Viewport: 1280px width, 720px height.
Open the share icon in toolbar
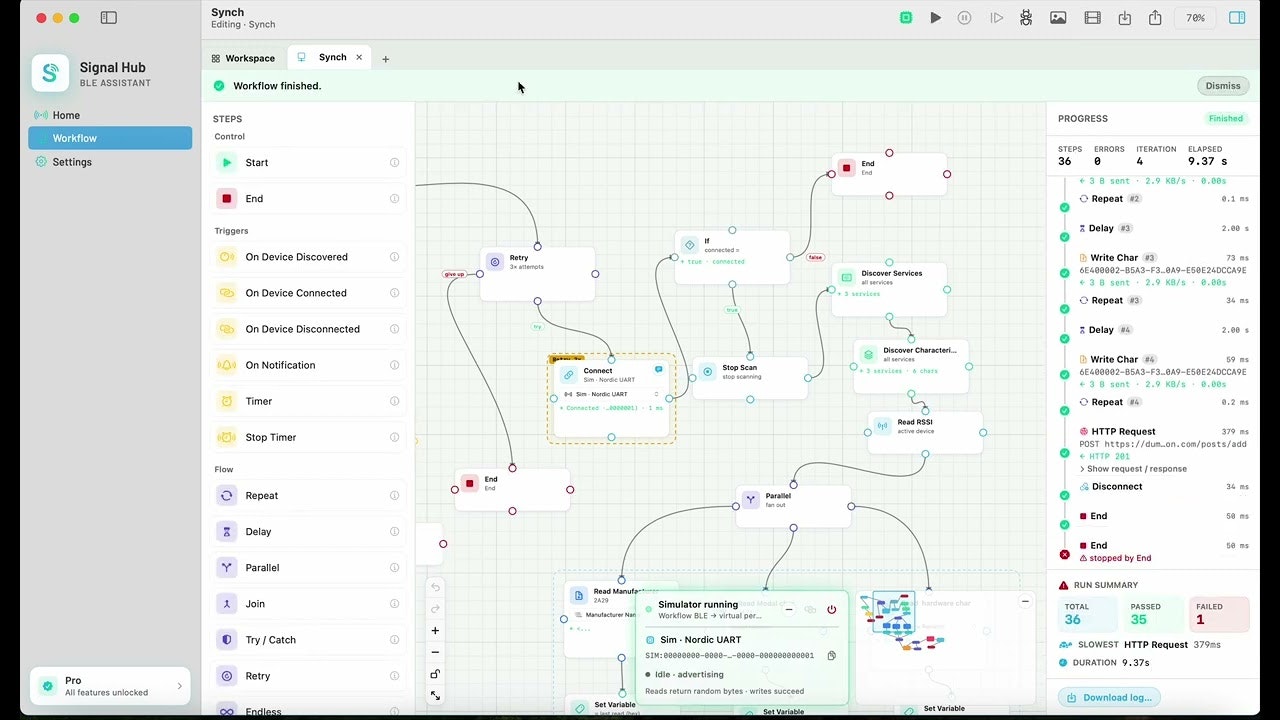[1156, 18]
